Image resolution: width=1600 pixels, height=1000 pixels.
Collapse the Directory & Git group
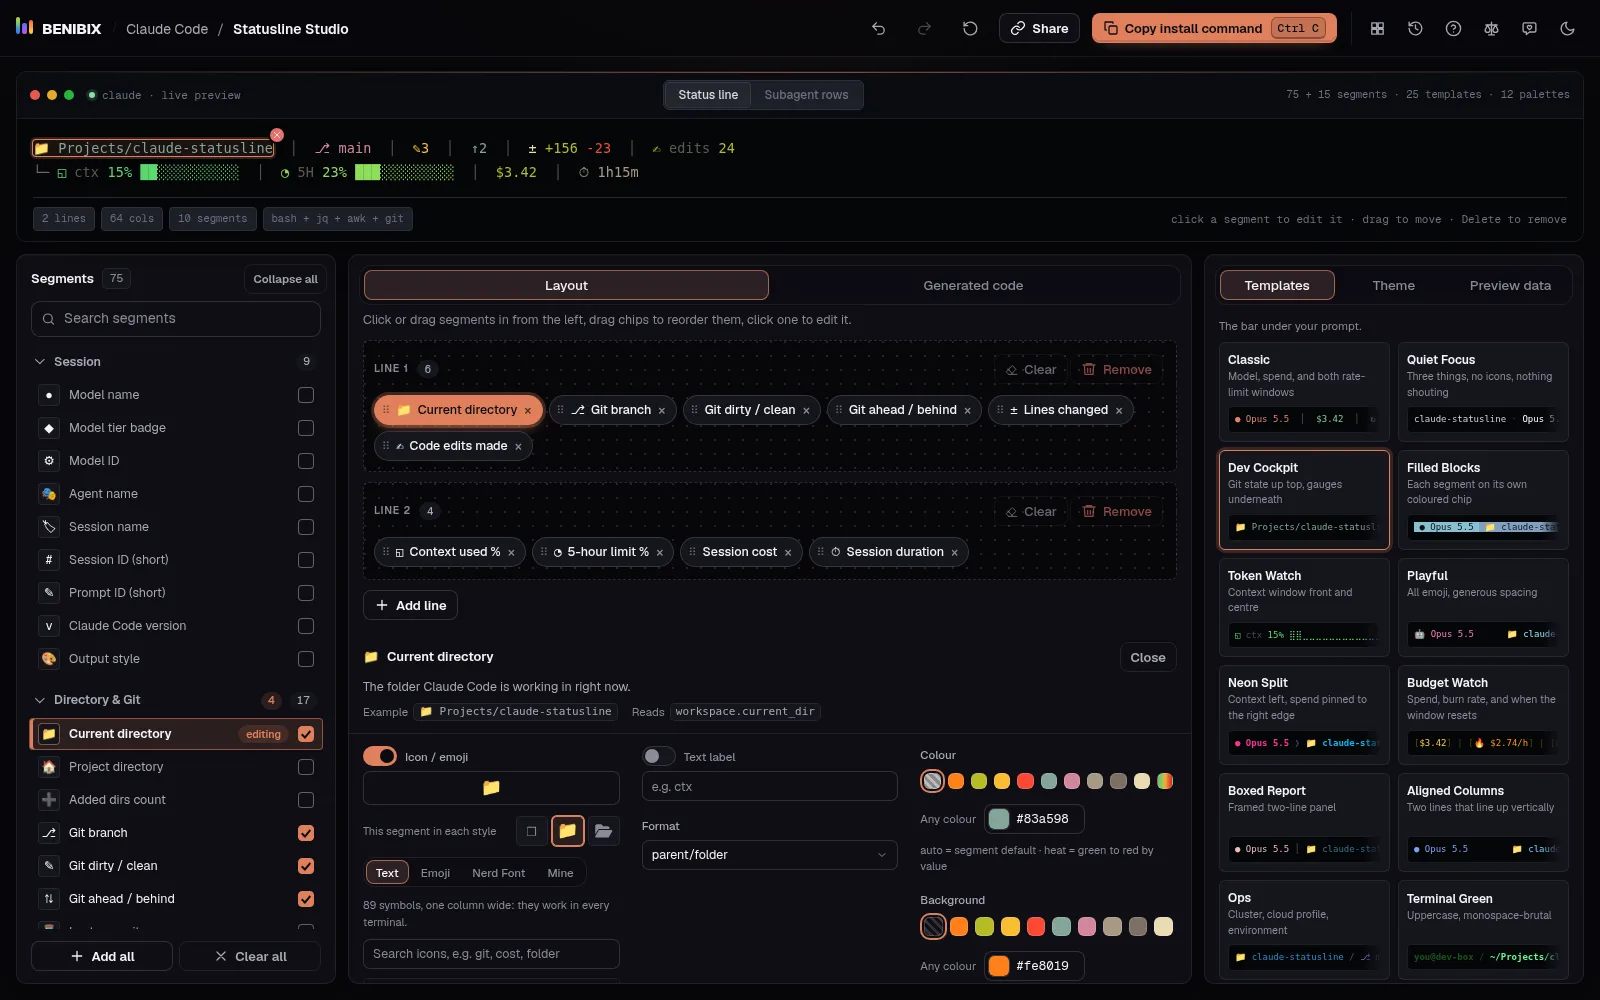point(40,700)
